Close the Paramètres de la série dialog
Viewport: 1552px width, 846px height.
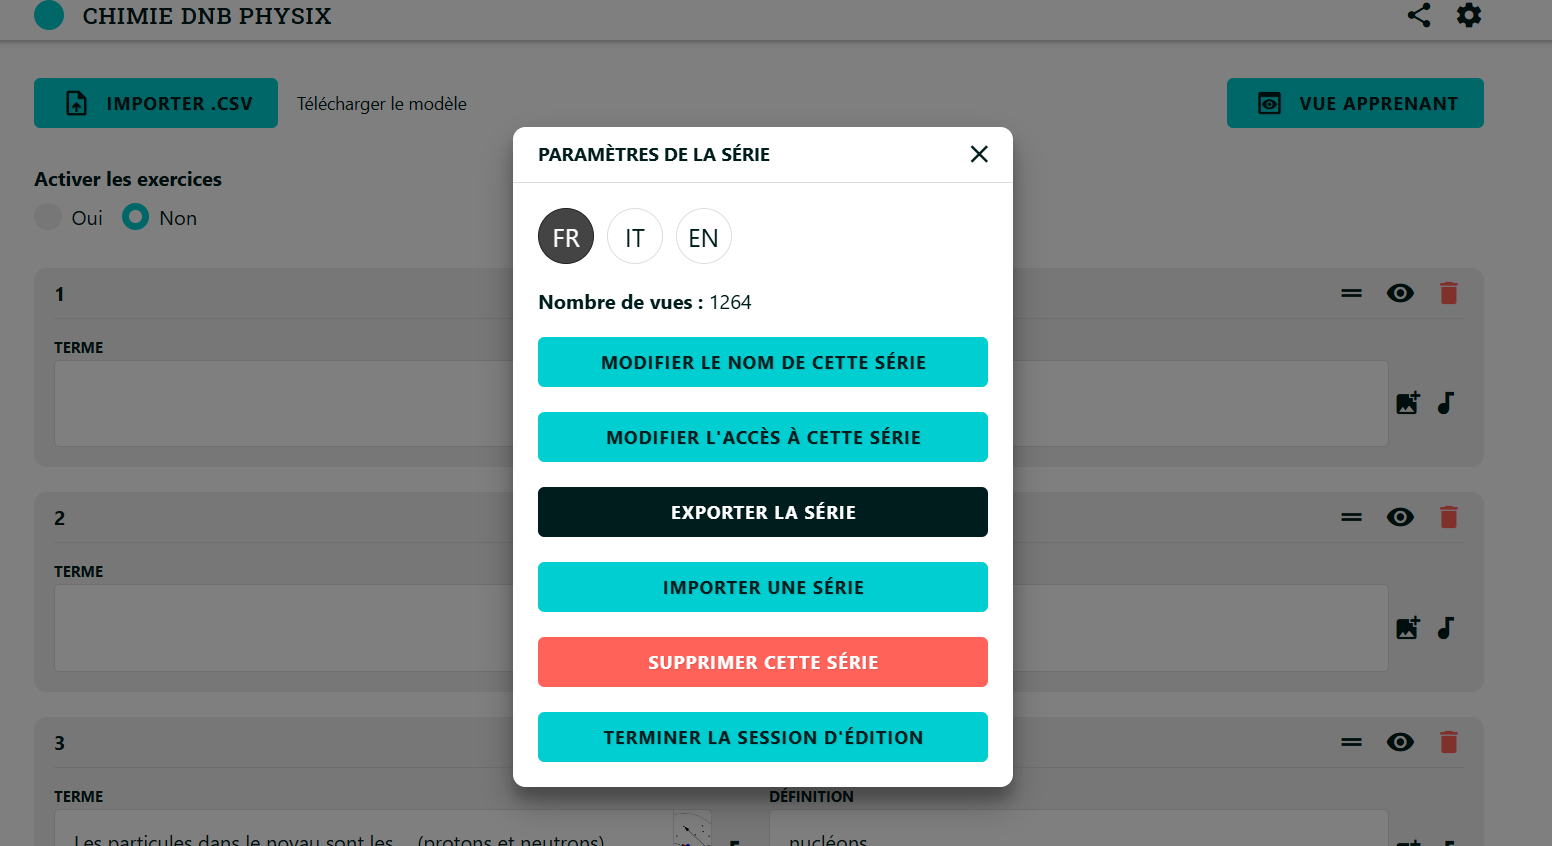[x=979, y=154]
